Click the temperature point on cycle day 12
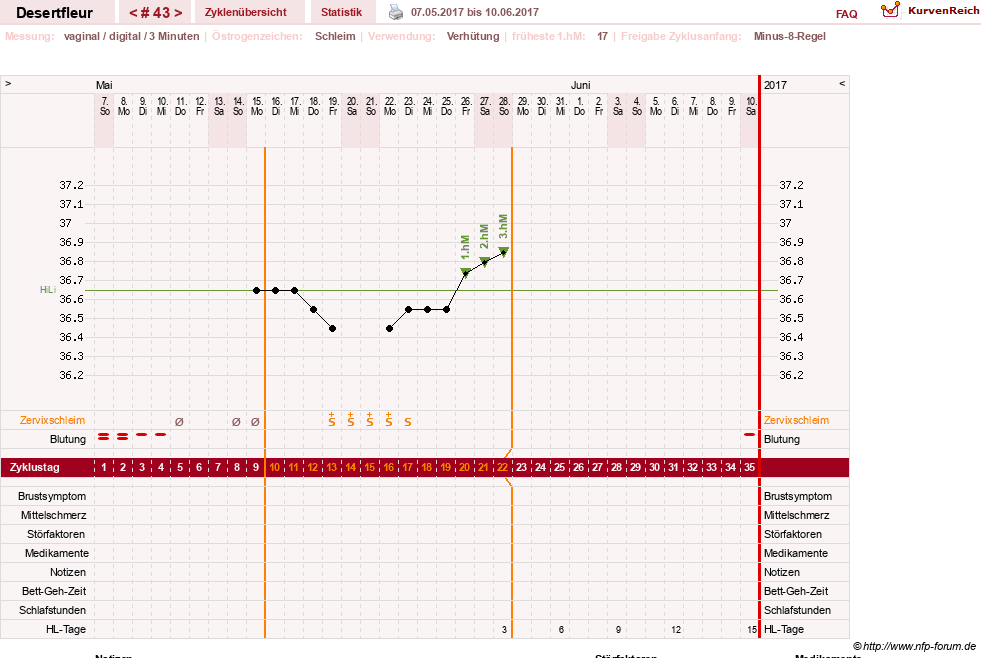The image size is (981, 658). click(x=313, y=310)
